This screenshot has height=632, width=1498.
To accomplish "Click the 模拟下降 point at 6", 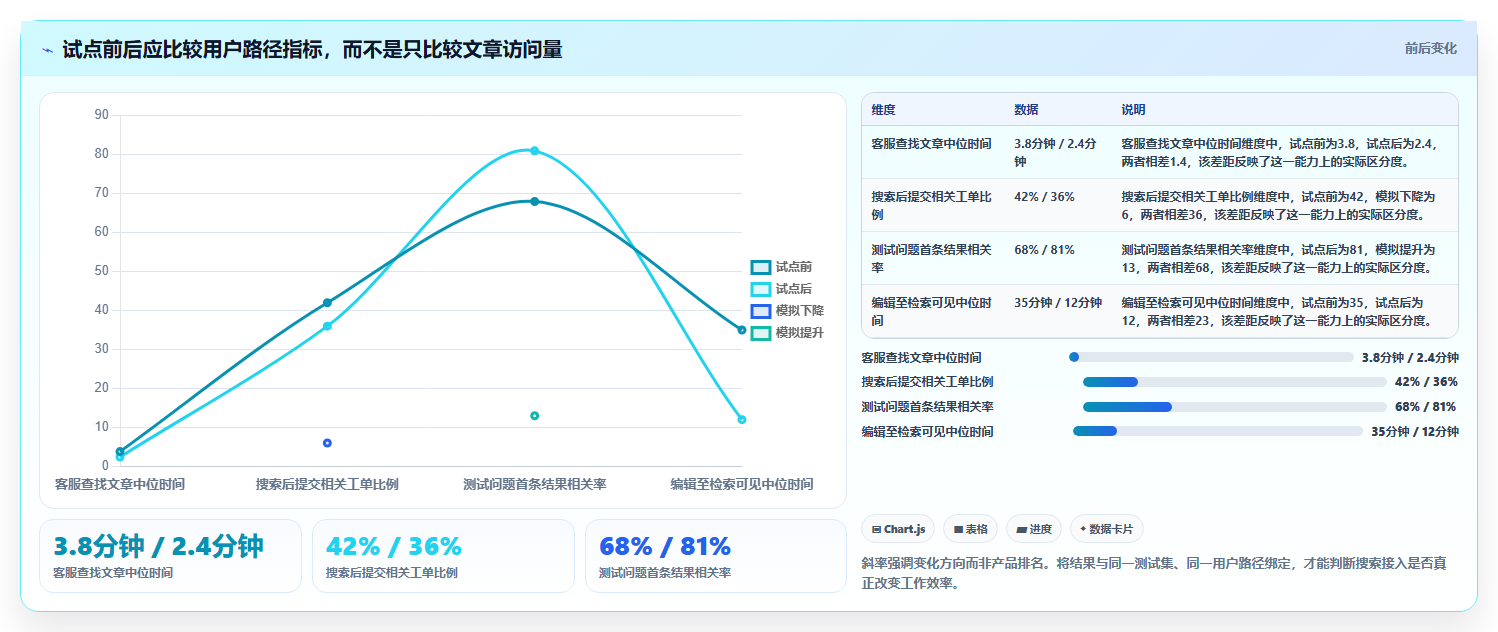I will pos(327,443).
